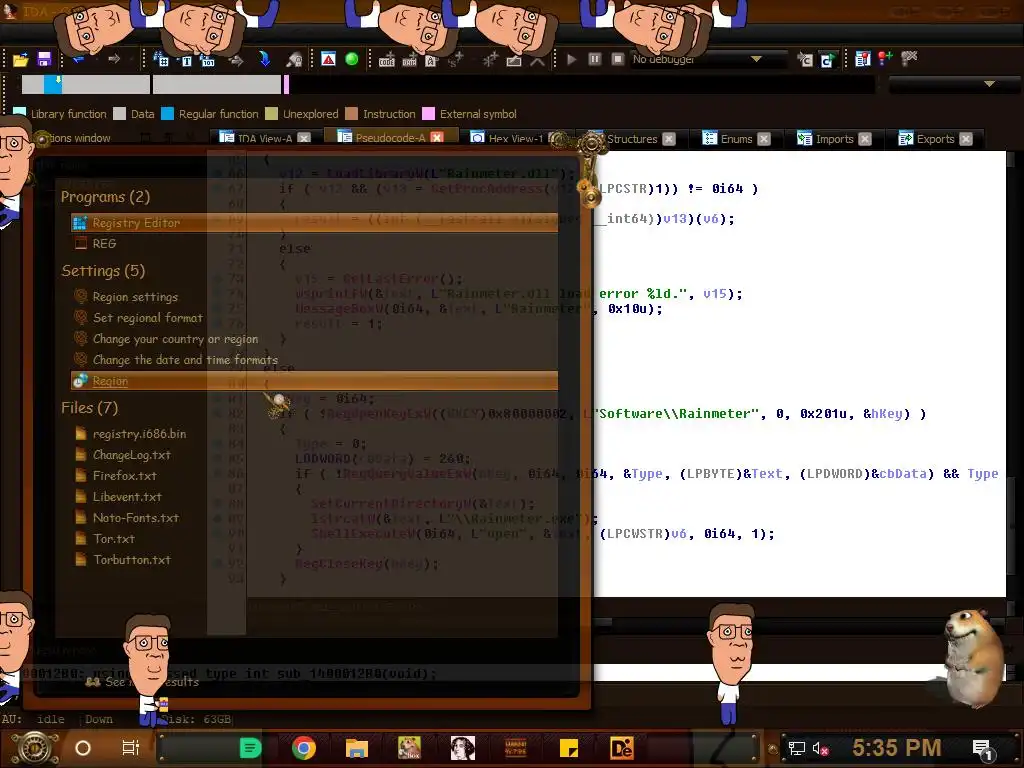
Task: Click the green C refresh toolbar icon
Action: click(x=827, y=60)
